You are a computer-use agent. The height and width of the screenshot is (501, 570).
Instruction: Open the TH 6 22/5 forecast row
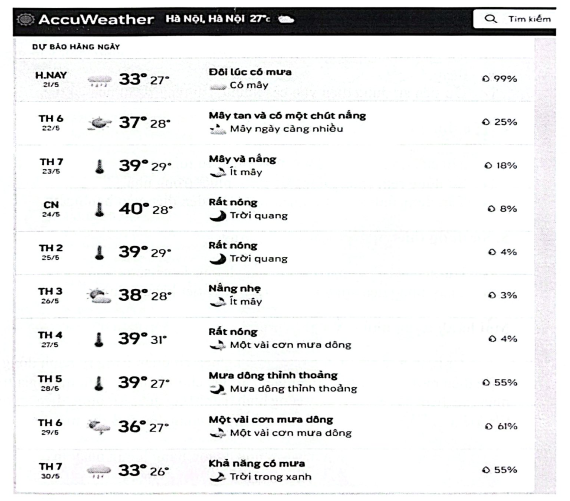[274, 123]
